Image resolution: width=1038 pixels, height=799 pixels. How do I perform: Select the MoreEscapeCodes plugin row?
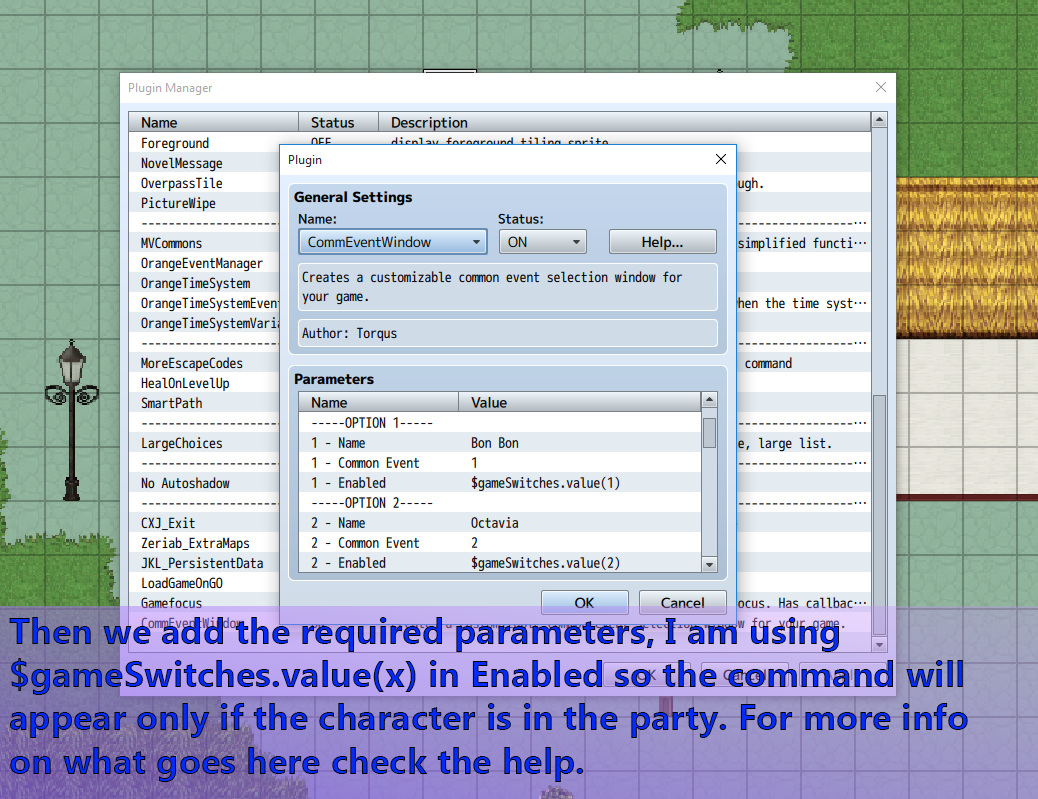[x=205, y=363]
